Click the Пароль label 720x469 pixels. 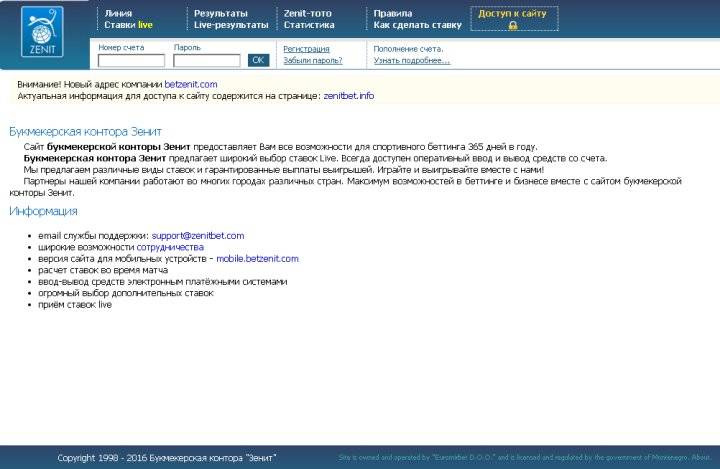187,47
